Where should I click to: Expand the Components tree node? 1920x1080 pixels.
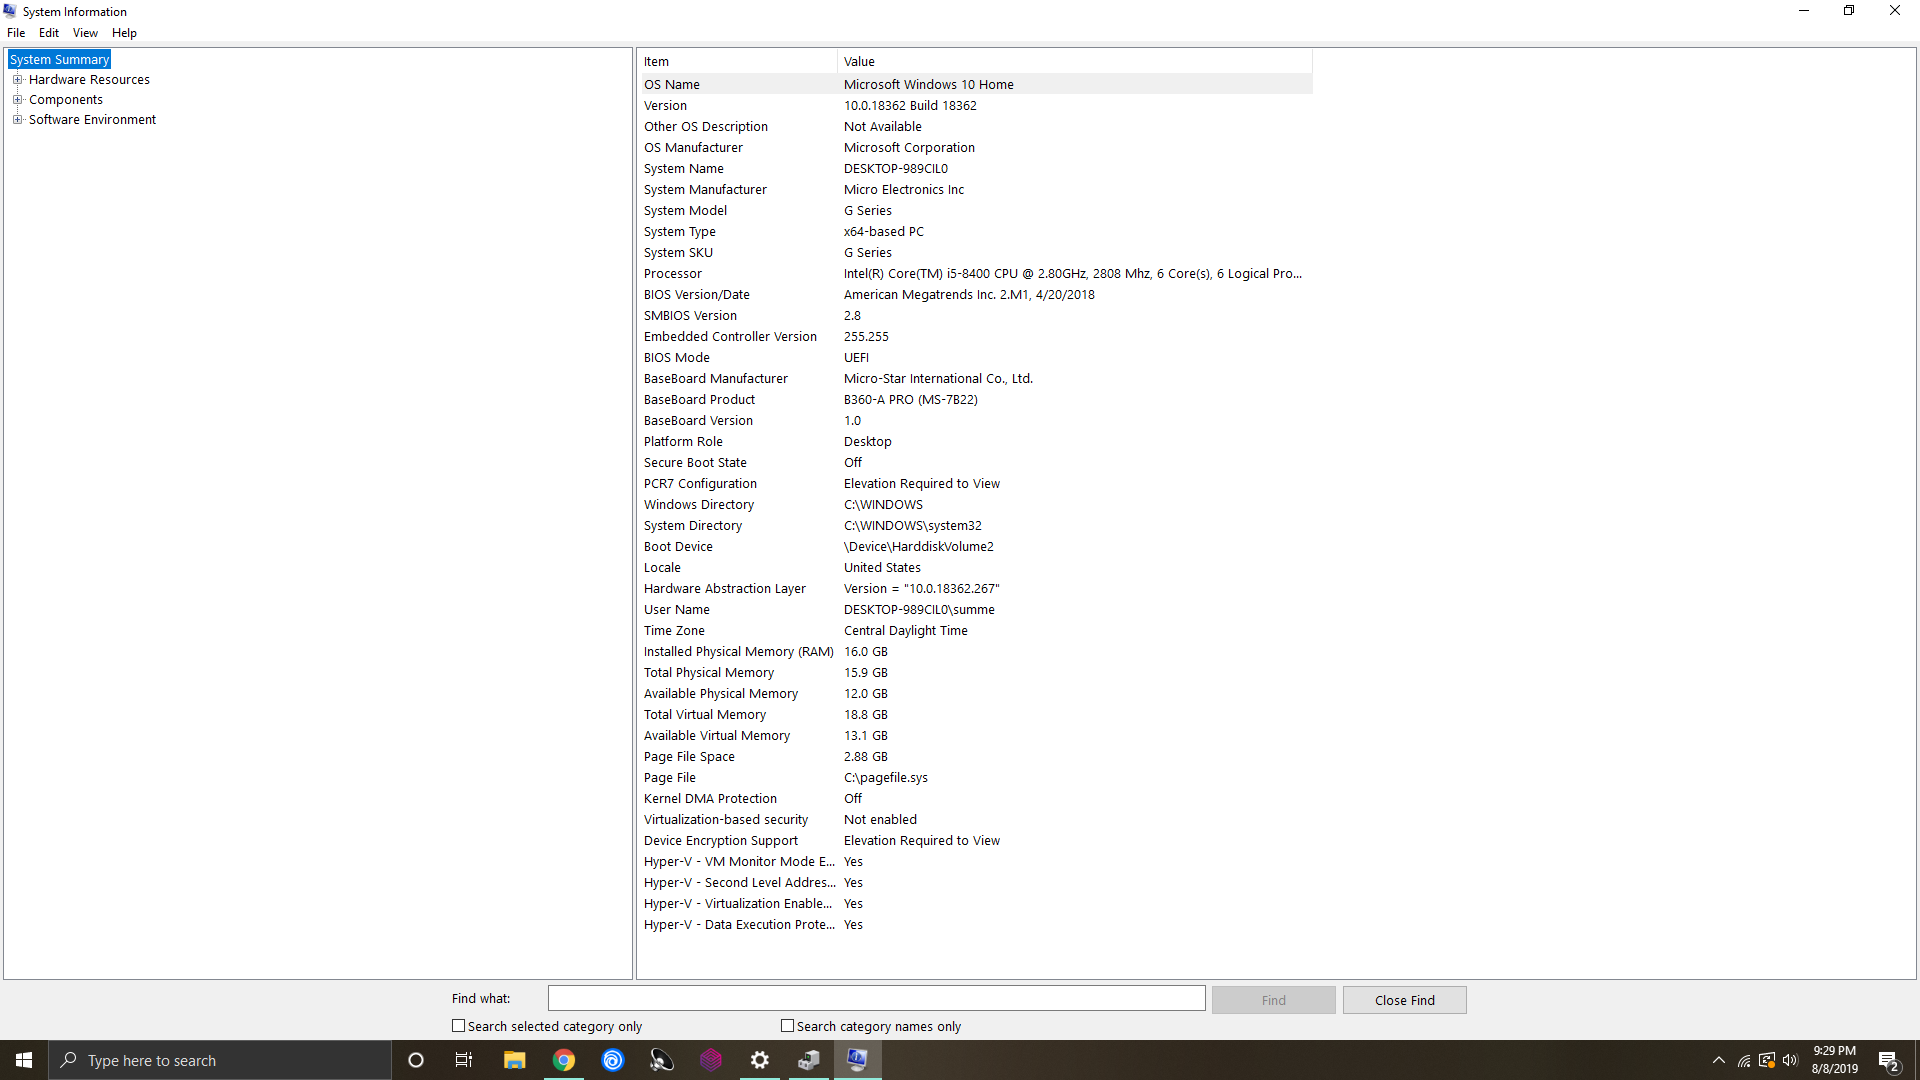(17, 100)
